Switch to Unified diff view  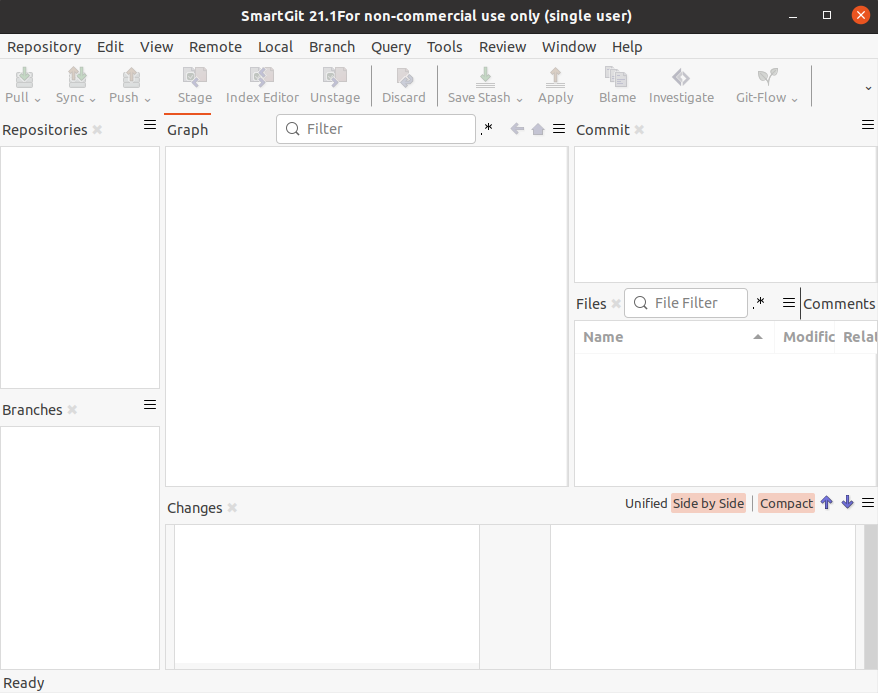(x=646, y=503)
